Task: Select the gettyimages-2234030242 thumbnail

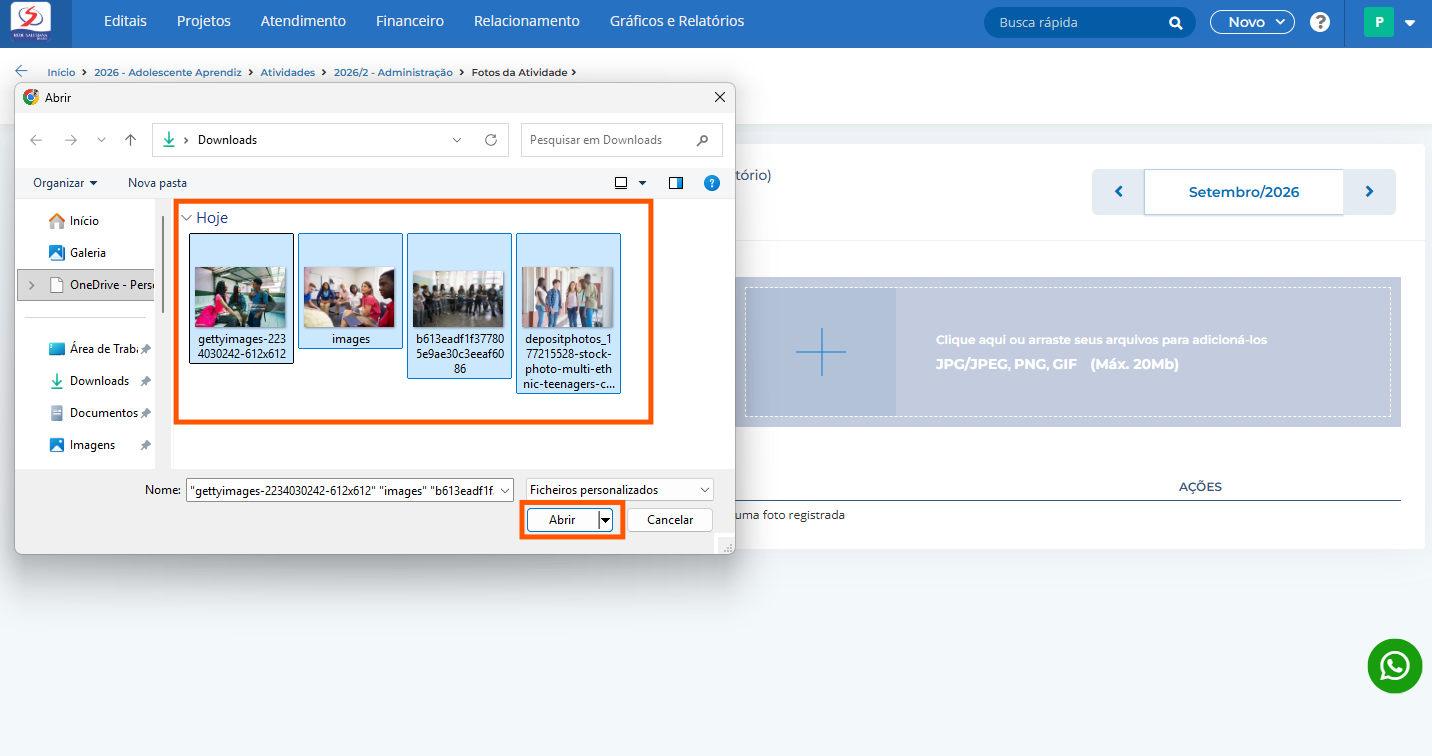Action: pos(241,298)
